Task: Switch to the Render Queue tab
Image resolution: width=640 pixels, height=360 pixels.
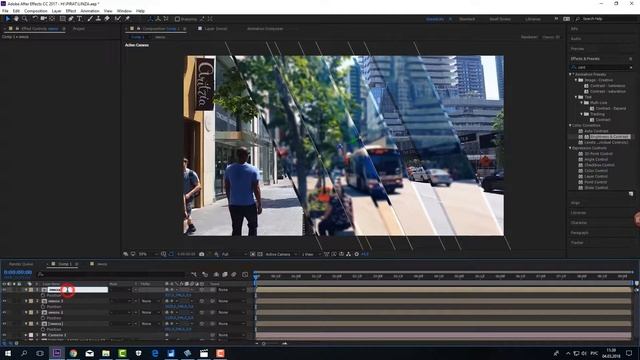Action: [21, 264]
